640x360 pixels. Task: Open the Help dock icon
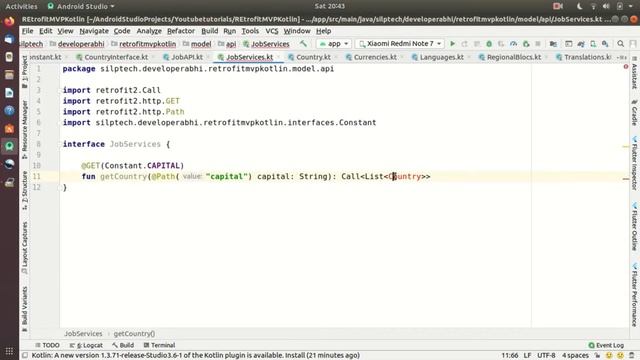(9, 111)
